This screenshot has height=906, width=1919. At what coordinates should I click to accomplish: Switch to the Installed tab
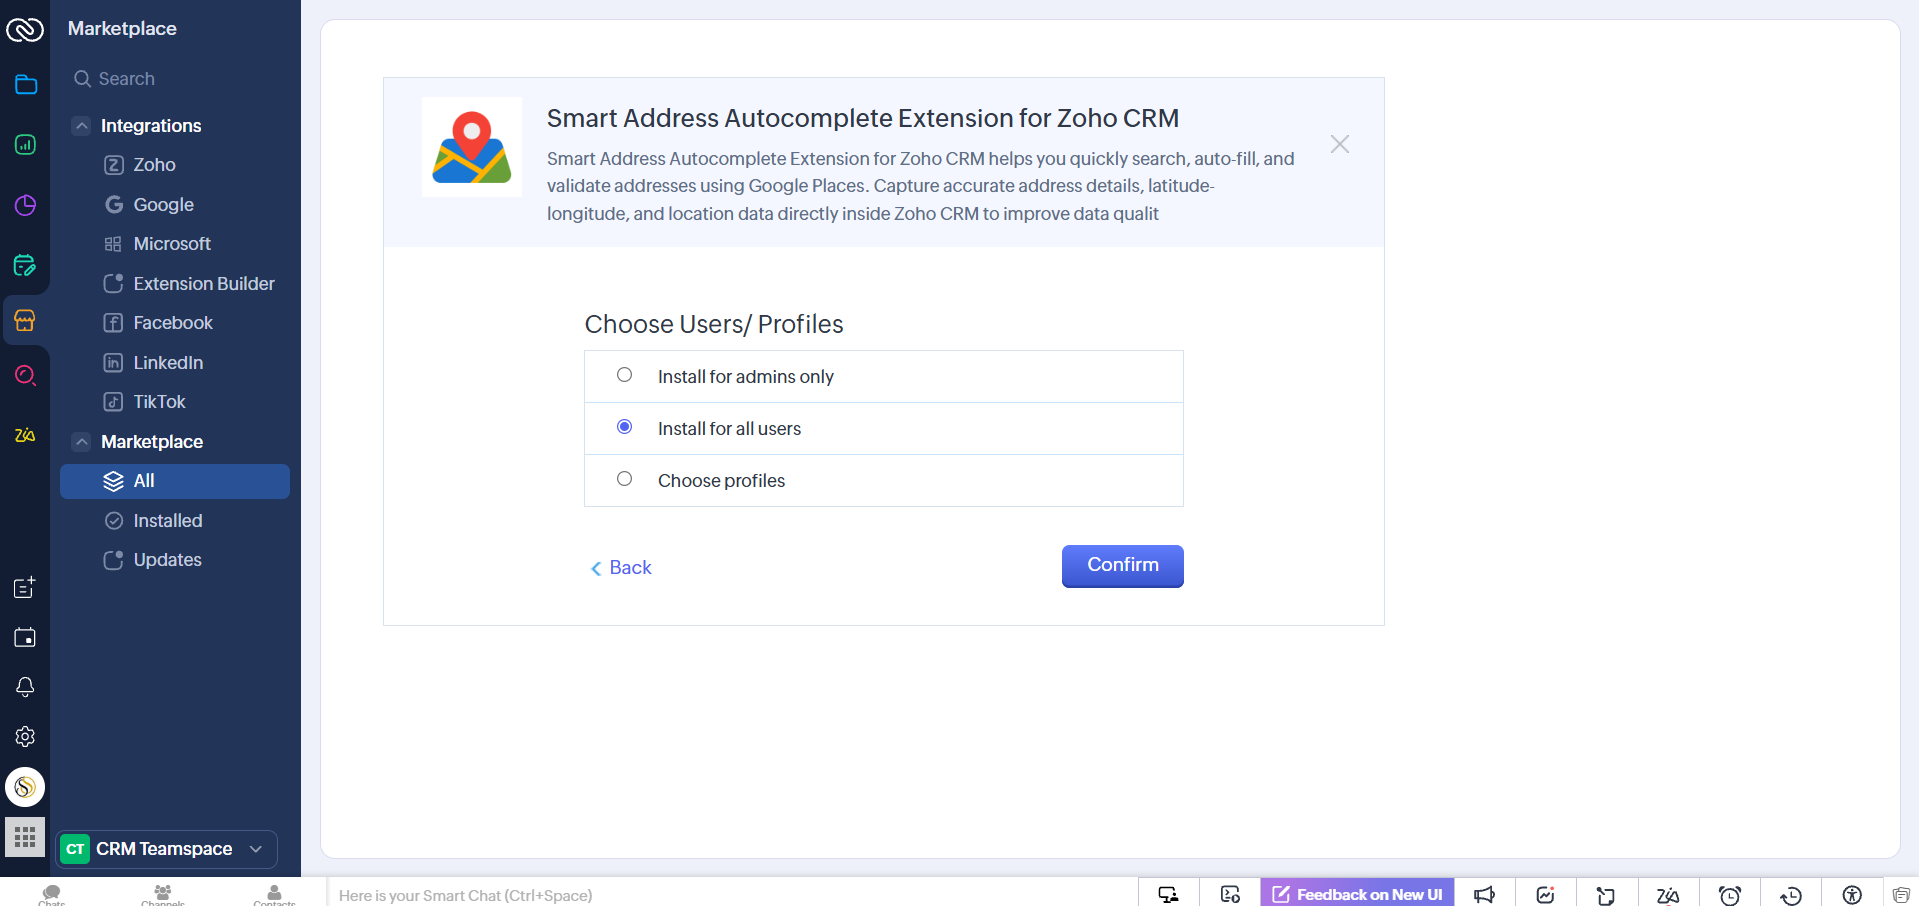tap(167, 520)
